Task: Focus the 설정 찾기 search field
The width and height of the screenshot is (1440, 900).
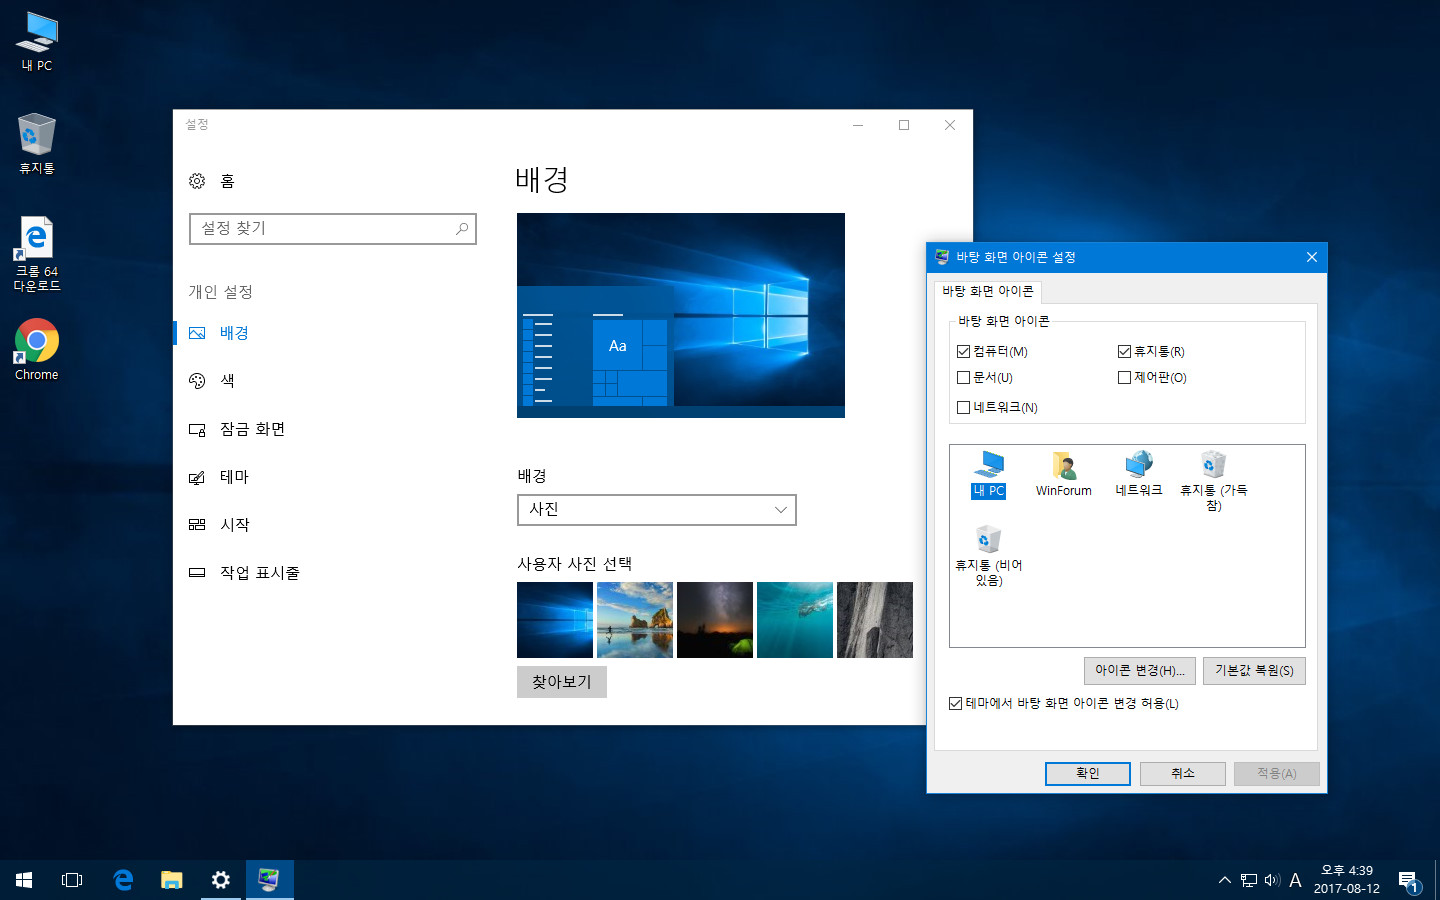Action: pos(333,229)
